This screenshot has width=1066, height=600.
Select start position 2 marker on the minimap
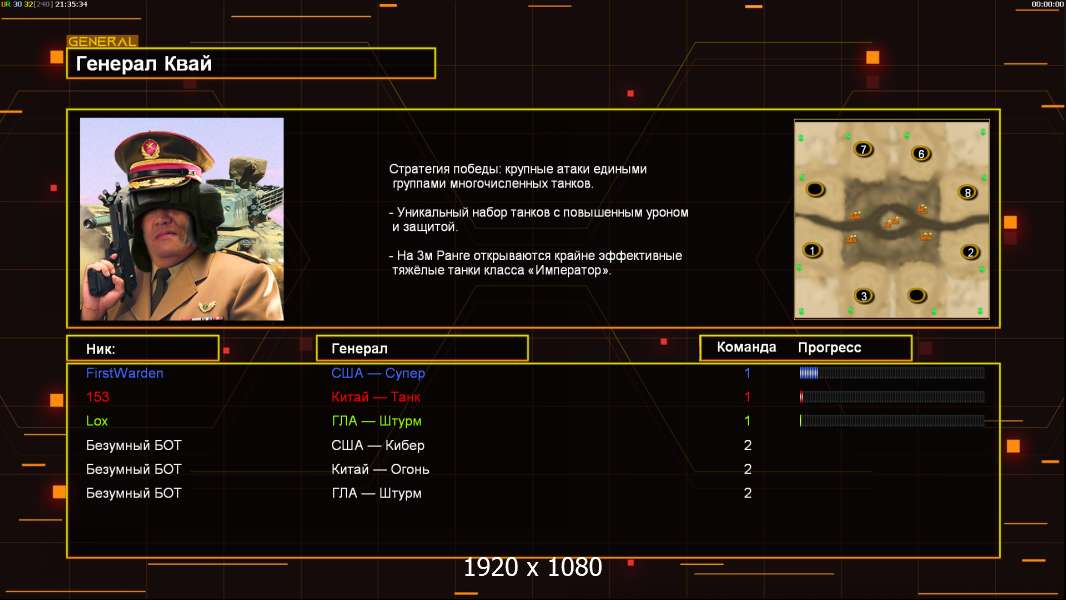pos(969,252)
